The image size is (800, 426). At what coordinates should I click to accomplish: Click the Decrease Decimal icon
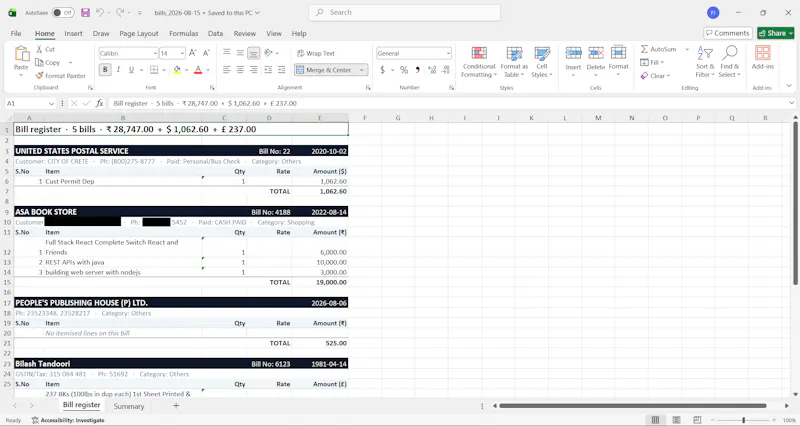point(446,70)
